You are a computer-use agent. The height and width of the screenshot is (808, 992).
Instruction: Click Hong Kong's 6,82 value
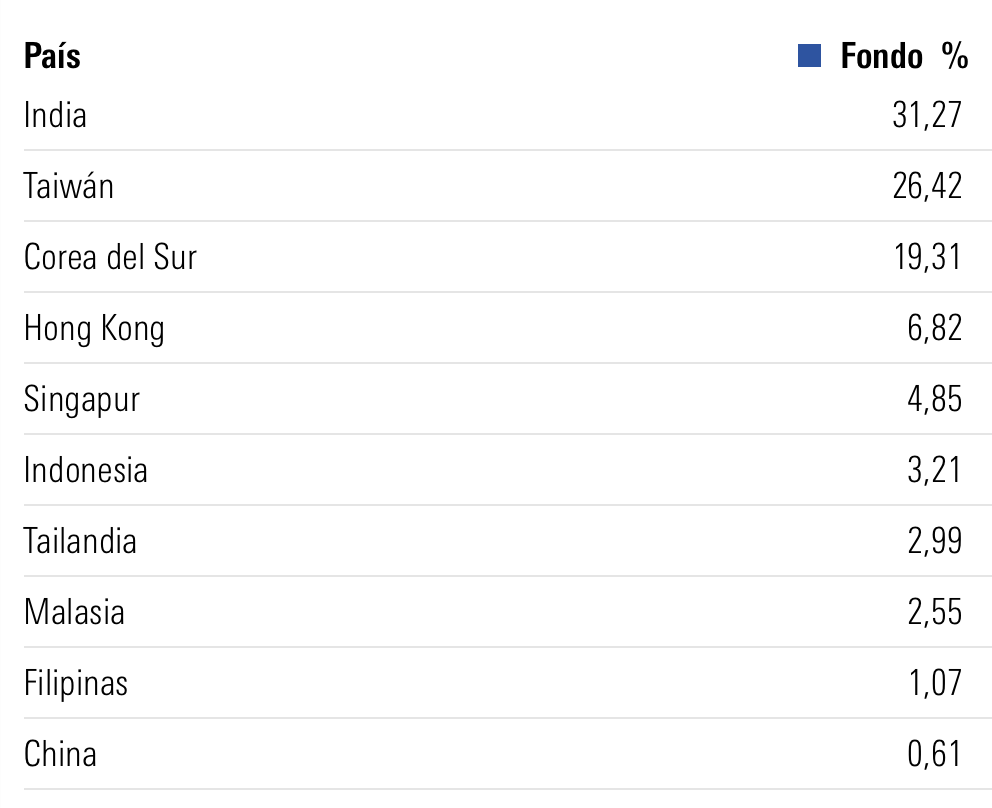pos(934,328)
